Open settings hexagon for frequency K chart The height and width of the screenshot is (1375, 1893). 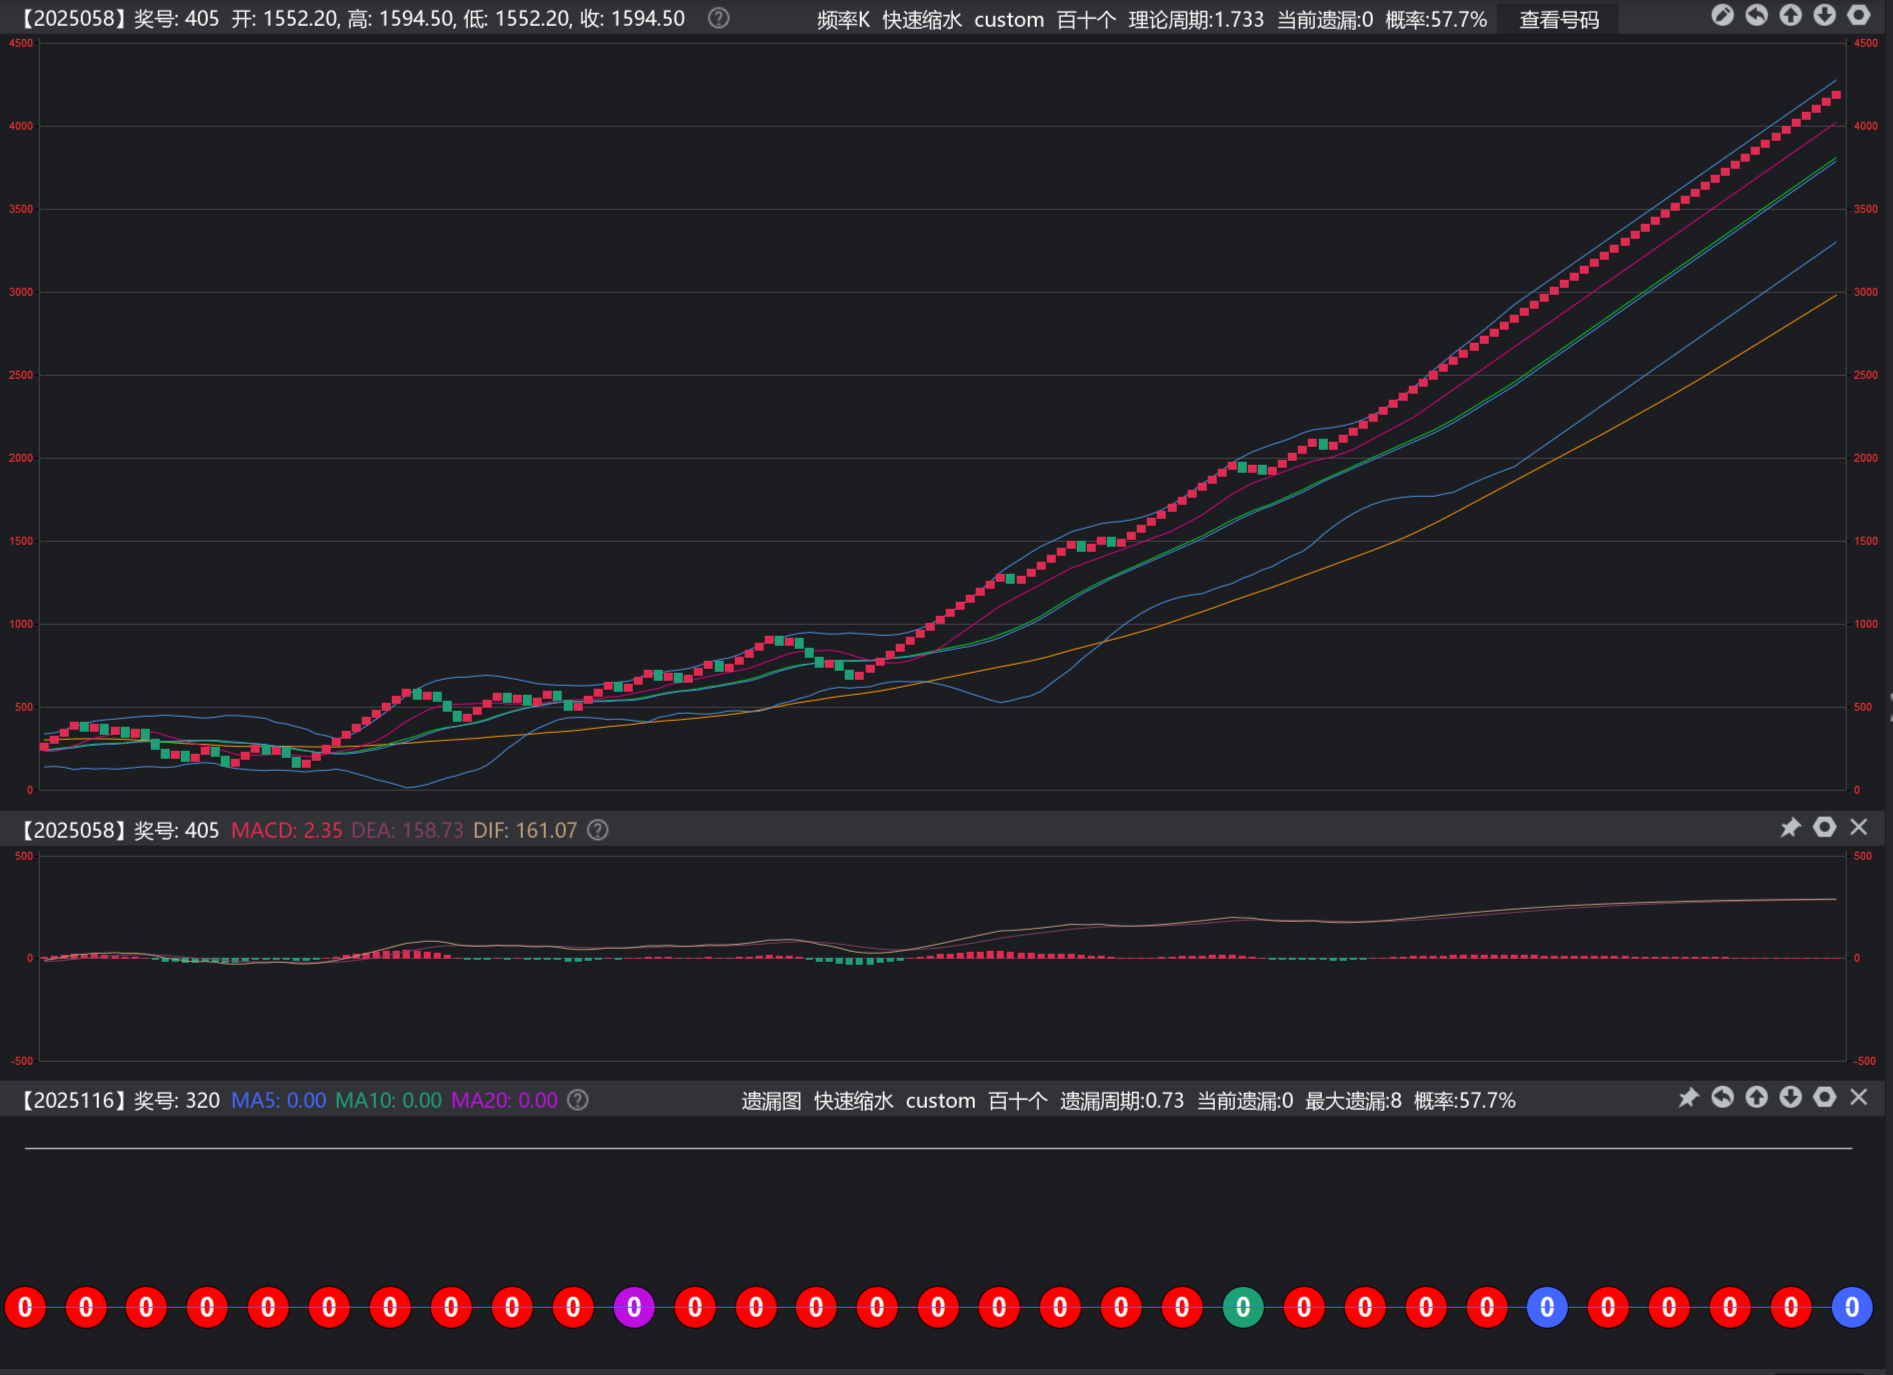coord(1859,16)
